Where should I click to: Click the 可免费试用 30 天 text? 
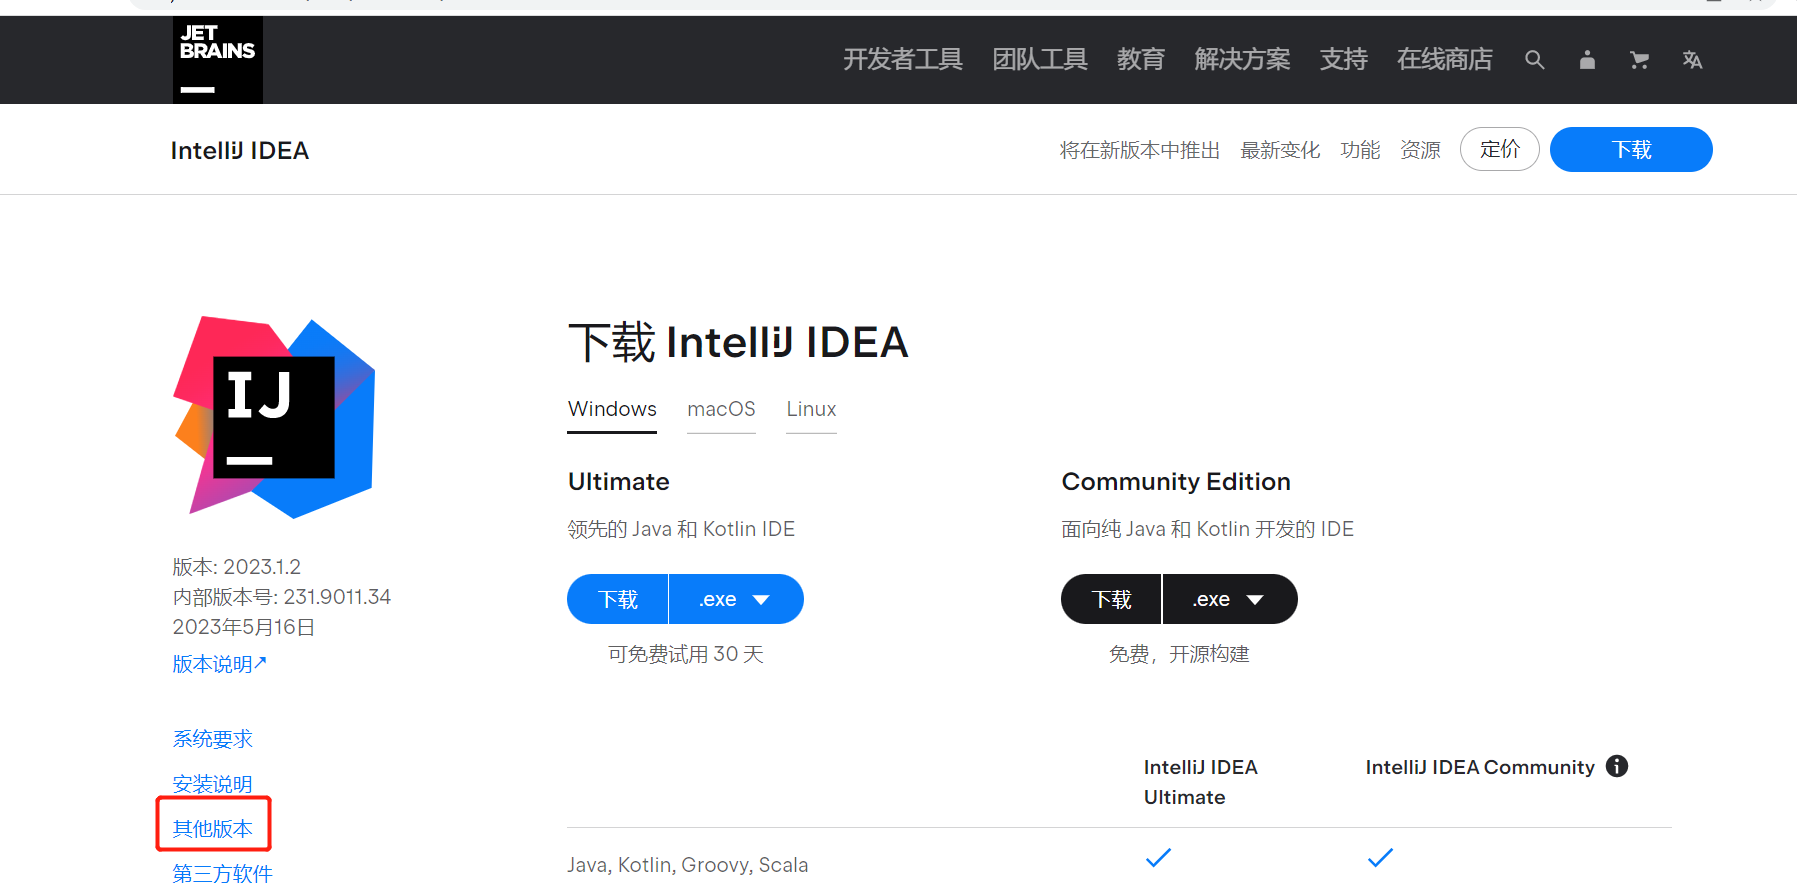coord(686,654)
